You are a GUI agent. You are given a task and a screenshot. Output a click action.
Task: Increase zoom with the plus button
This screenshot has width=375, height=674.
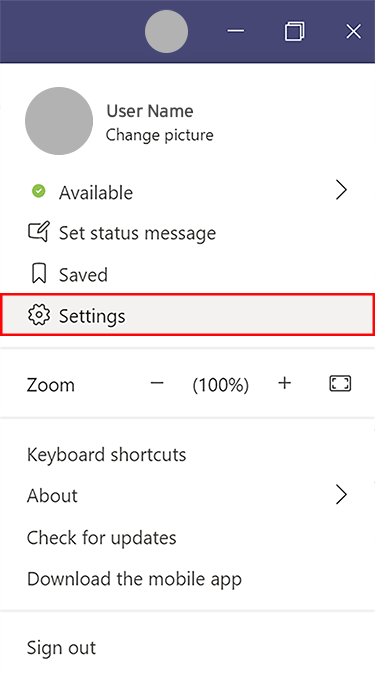(x=285, y=383)
